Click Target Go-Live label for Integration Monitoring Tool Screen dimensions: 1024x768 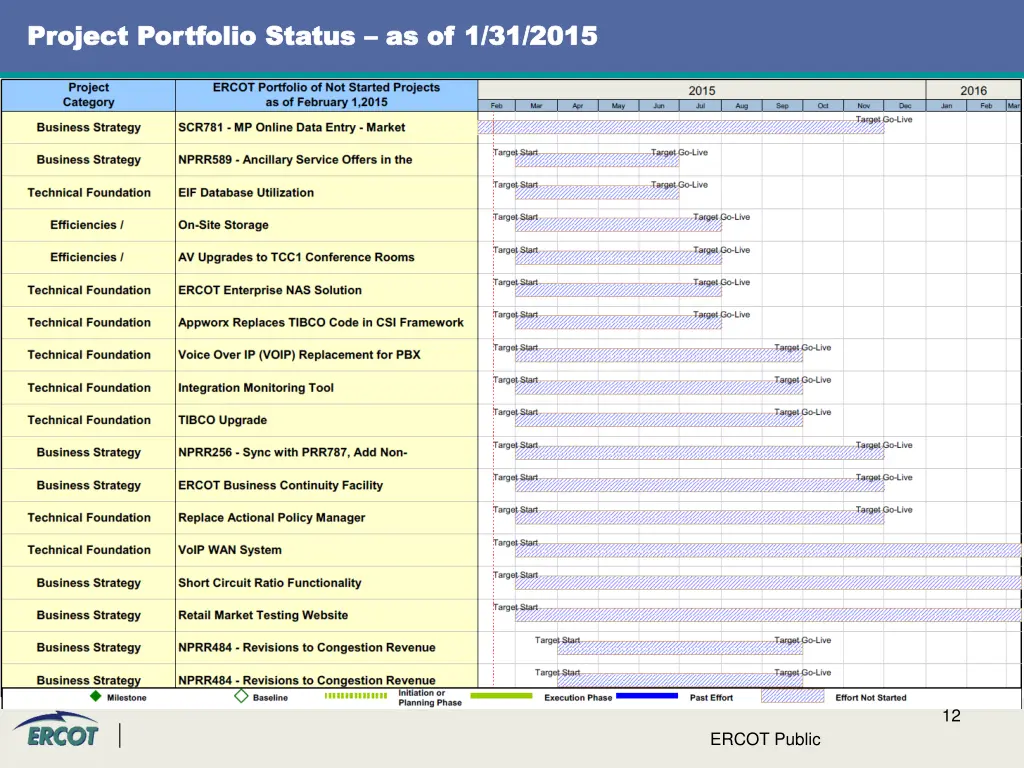803,379
